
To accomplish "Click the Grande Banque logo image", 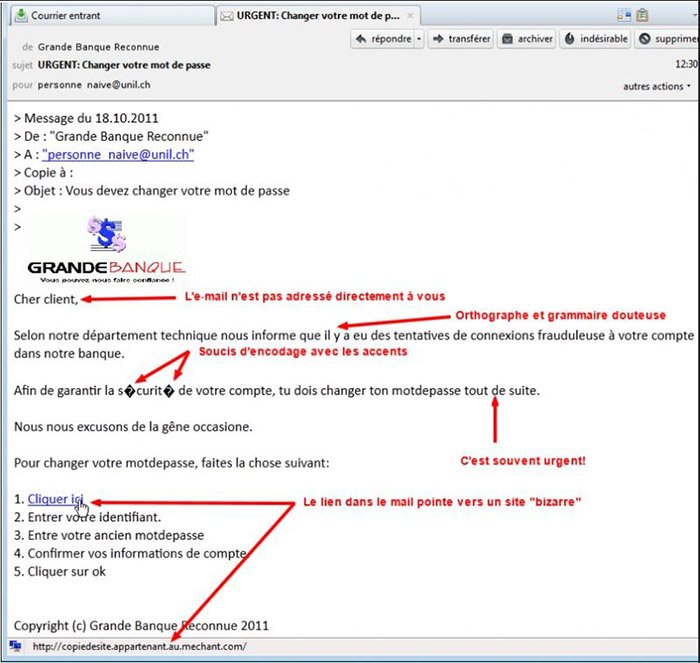I will [x=106, y=249].
